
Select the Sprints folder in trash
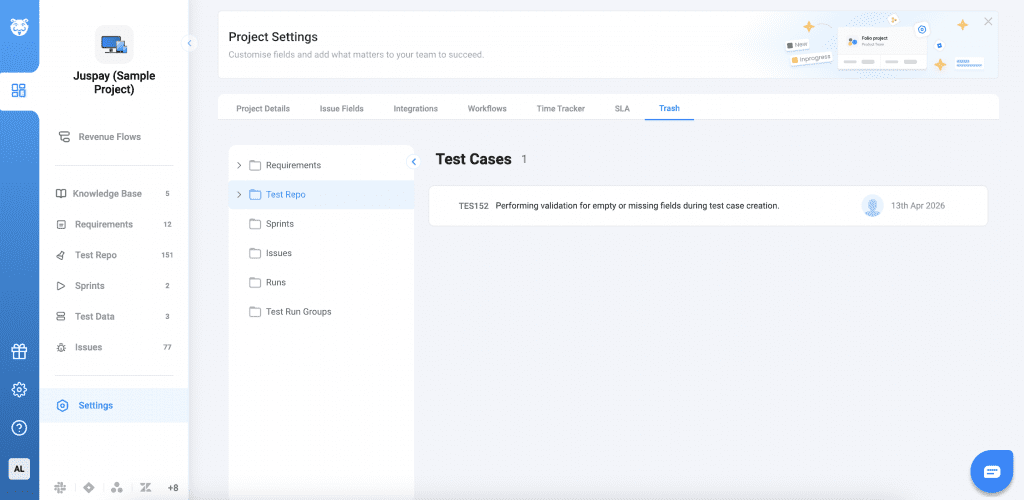tap(279, 224)
